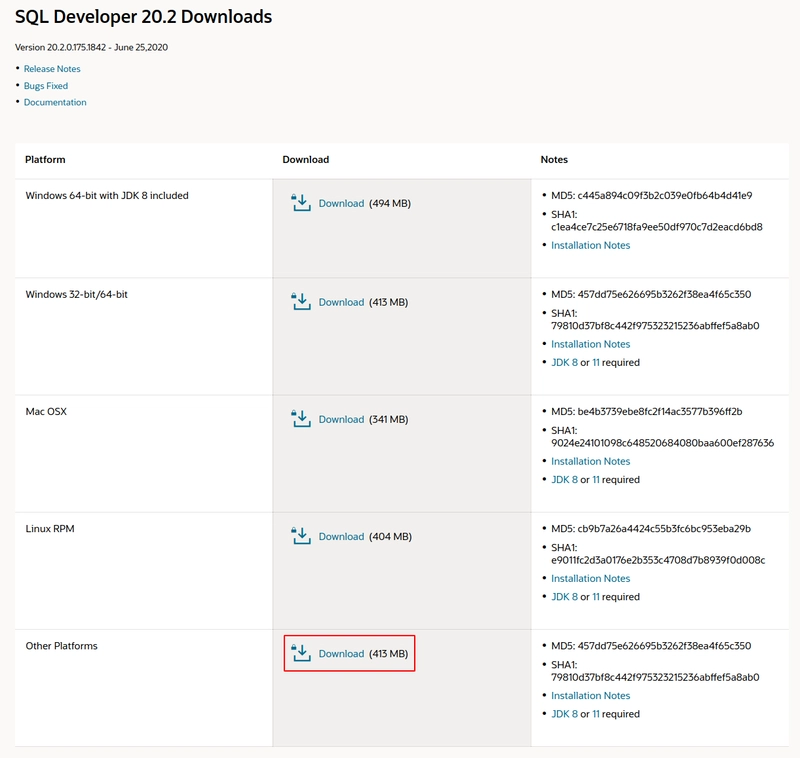Click the 'Windows 64-bit with JDK 8 included' label
The width and height of the screenshot is (800, 758).
(107, 195)
